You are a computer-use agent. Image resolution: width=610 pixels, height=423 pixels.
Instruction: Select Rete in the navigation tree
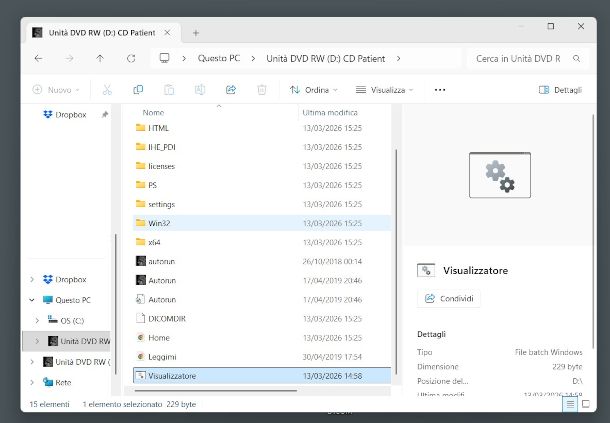coord(57,383)
